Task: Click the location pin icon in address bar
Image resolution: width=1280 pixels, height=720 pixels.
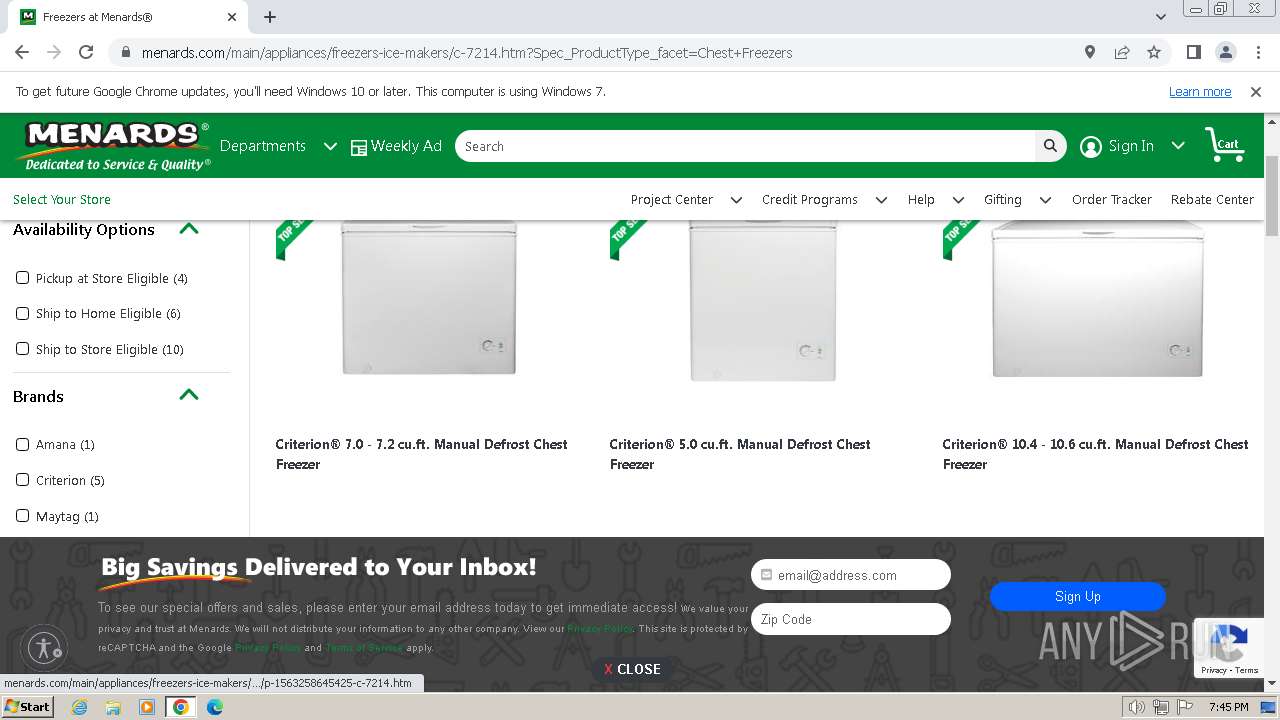Action: pos(1090,52)
